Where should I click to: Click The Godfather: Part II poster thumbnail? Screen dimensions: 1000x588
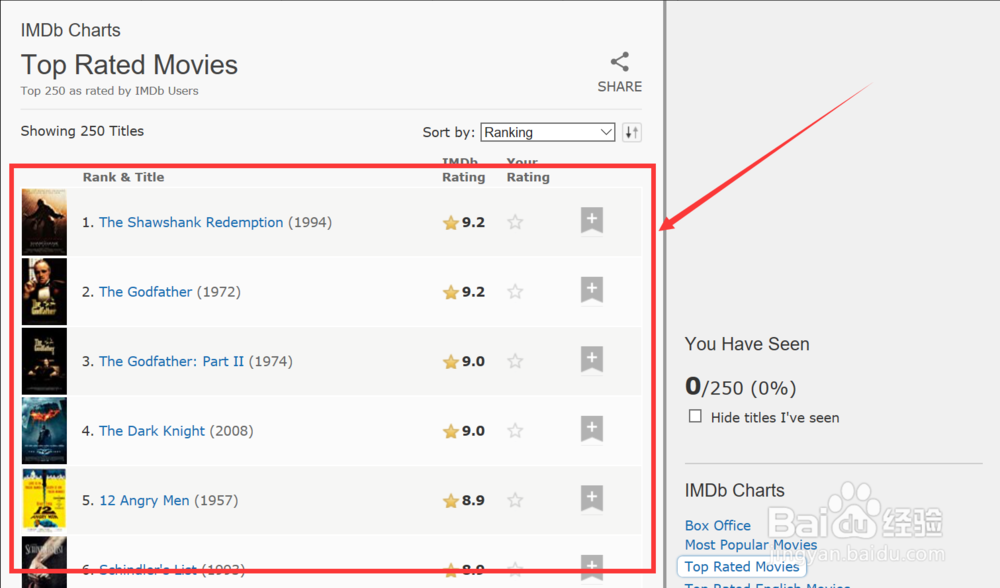point(44,361)
